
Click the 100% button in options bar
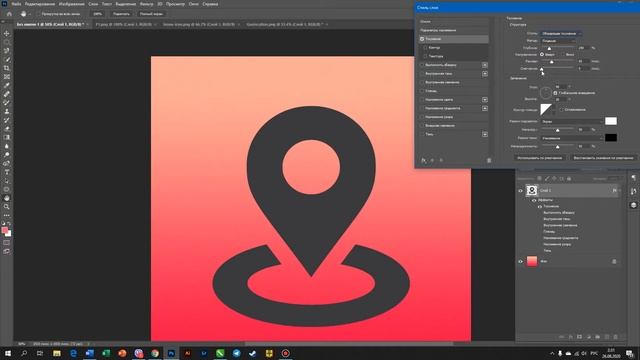98,14
